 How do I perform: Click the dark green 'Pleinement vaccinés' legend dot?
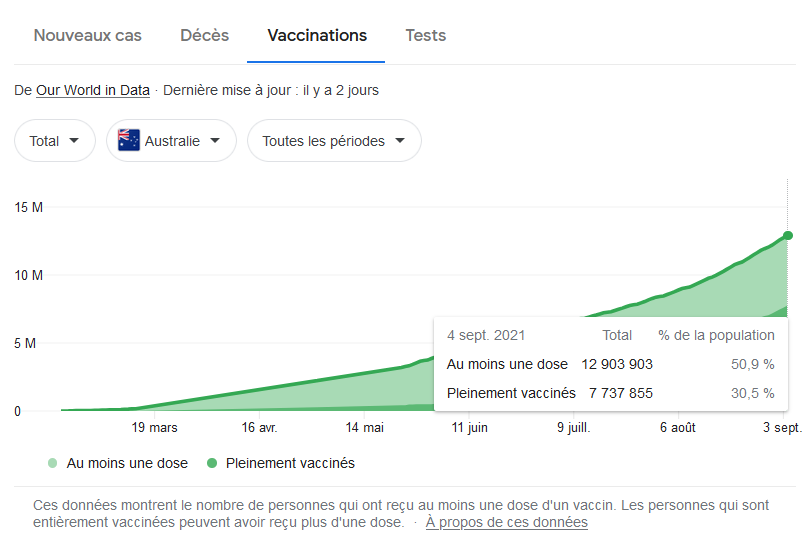(x=211, y=463)
